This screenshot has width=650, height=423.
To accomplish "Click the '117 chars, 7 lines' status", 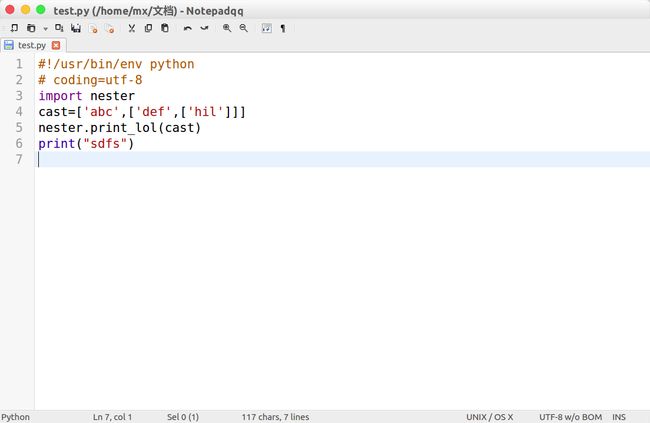I will (x=275, y=417).
